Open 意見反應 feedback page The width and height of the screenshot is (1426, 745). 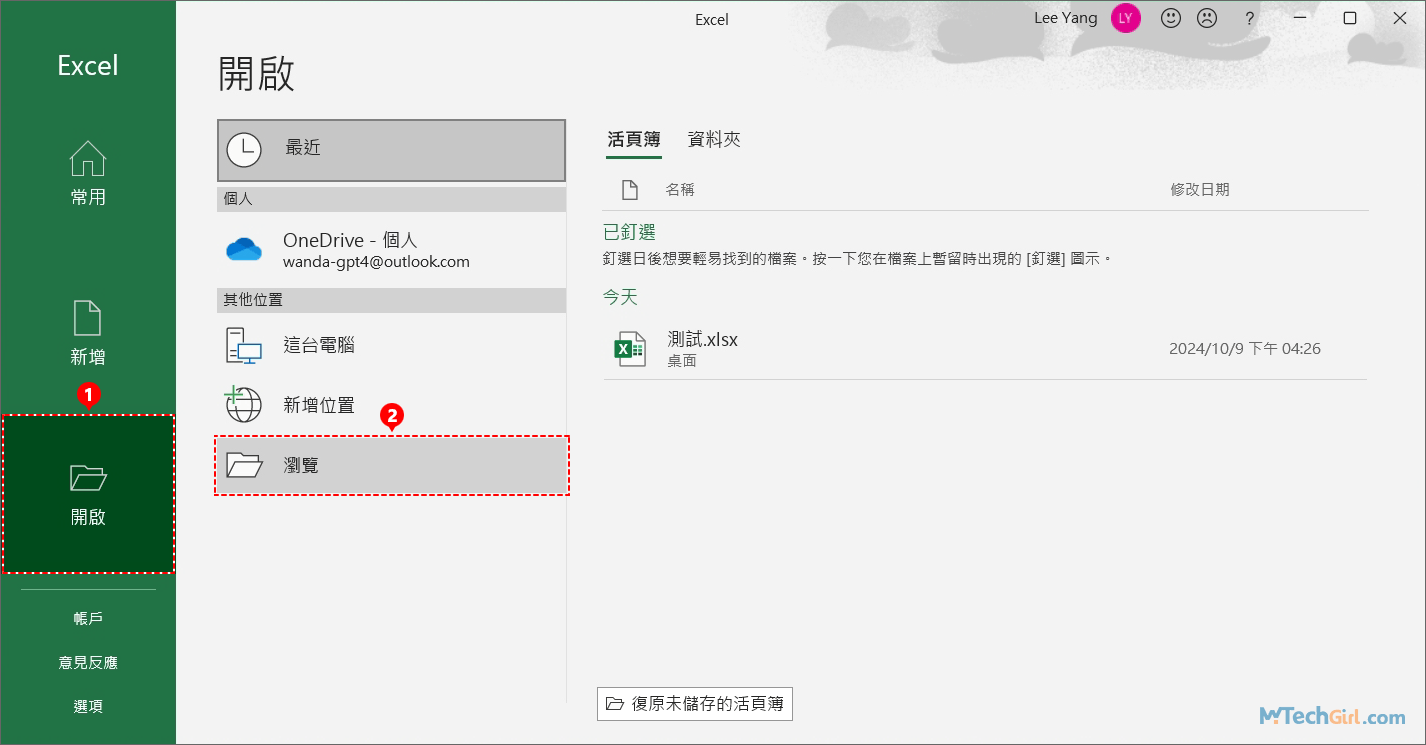tap(88, 662)
